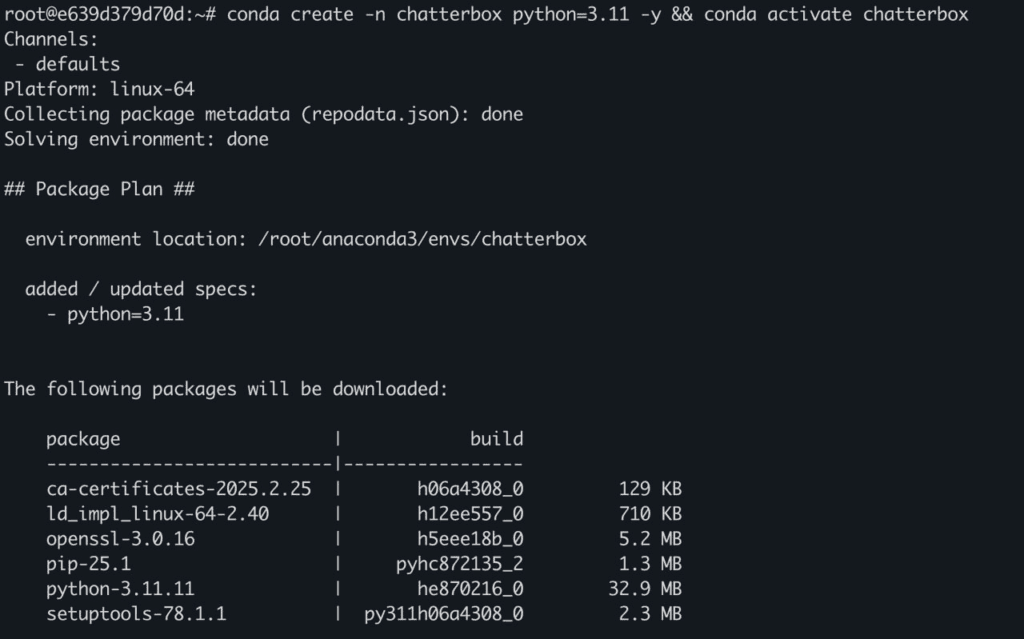1024x639 pixels.
Task: Click the '2.3 MB' size value
Action: 650,614
